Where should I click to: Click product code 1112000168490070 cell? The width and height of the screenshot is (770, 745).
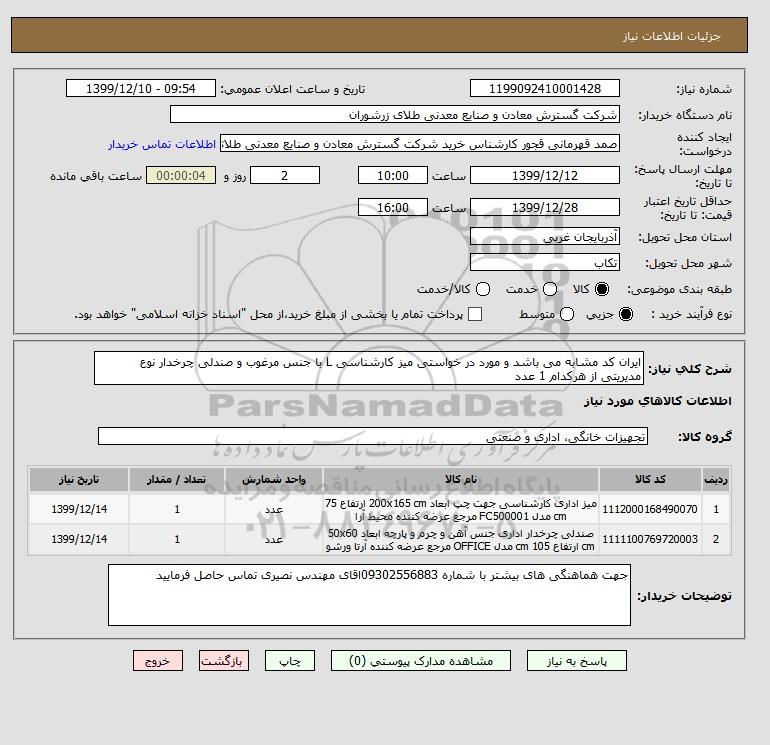tap(650, 509)
